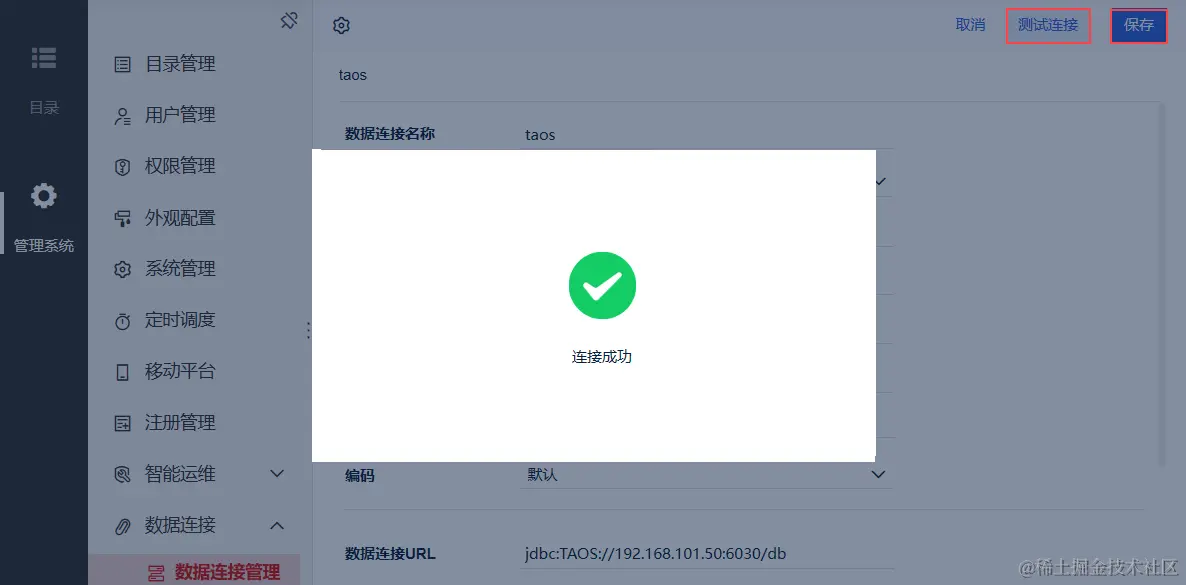This screenshot has width=1186, height=585.
Task: Click the 保存 button
Action: (x=1138, y=25)
